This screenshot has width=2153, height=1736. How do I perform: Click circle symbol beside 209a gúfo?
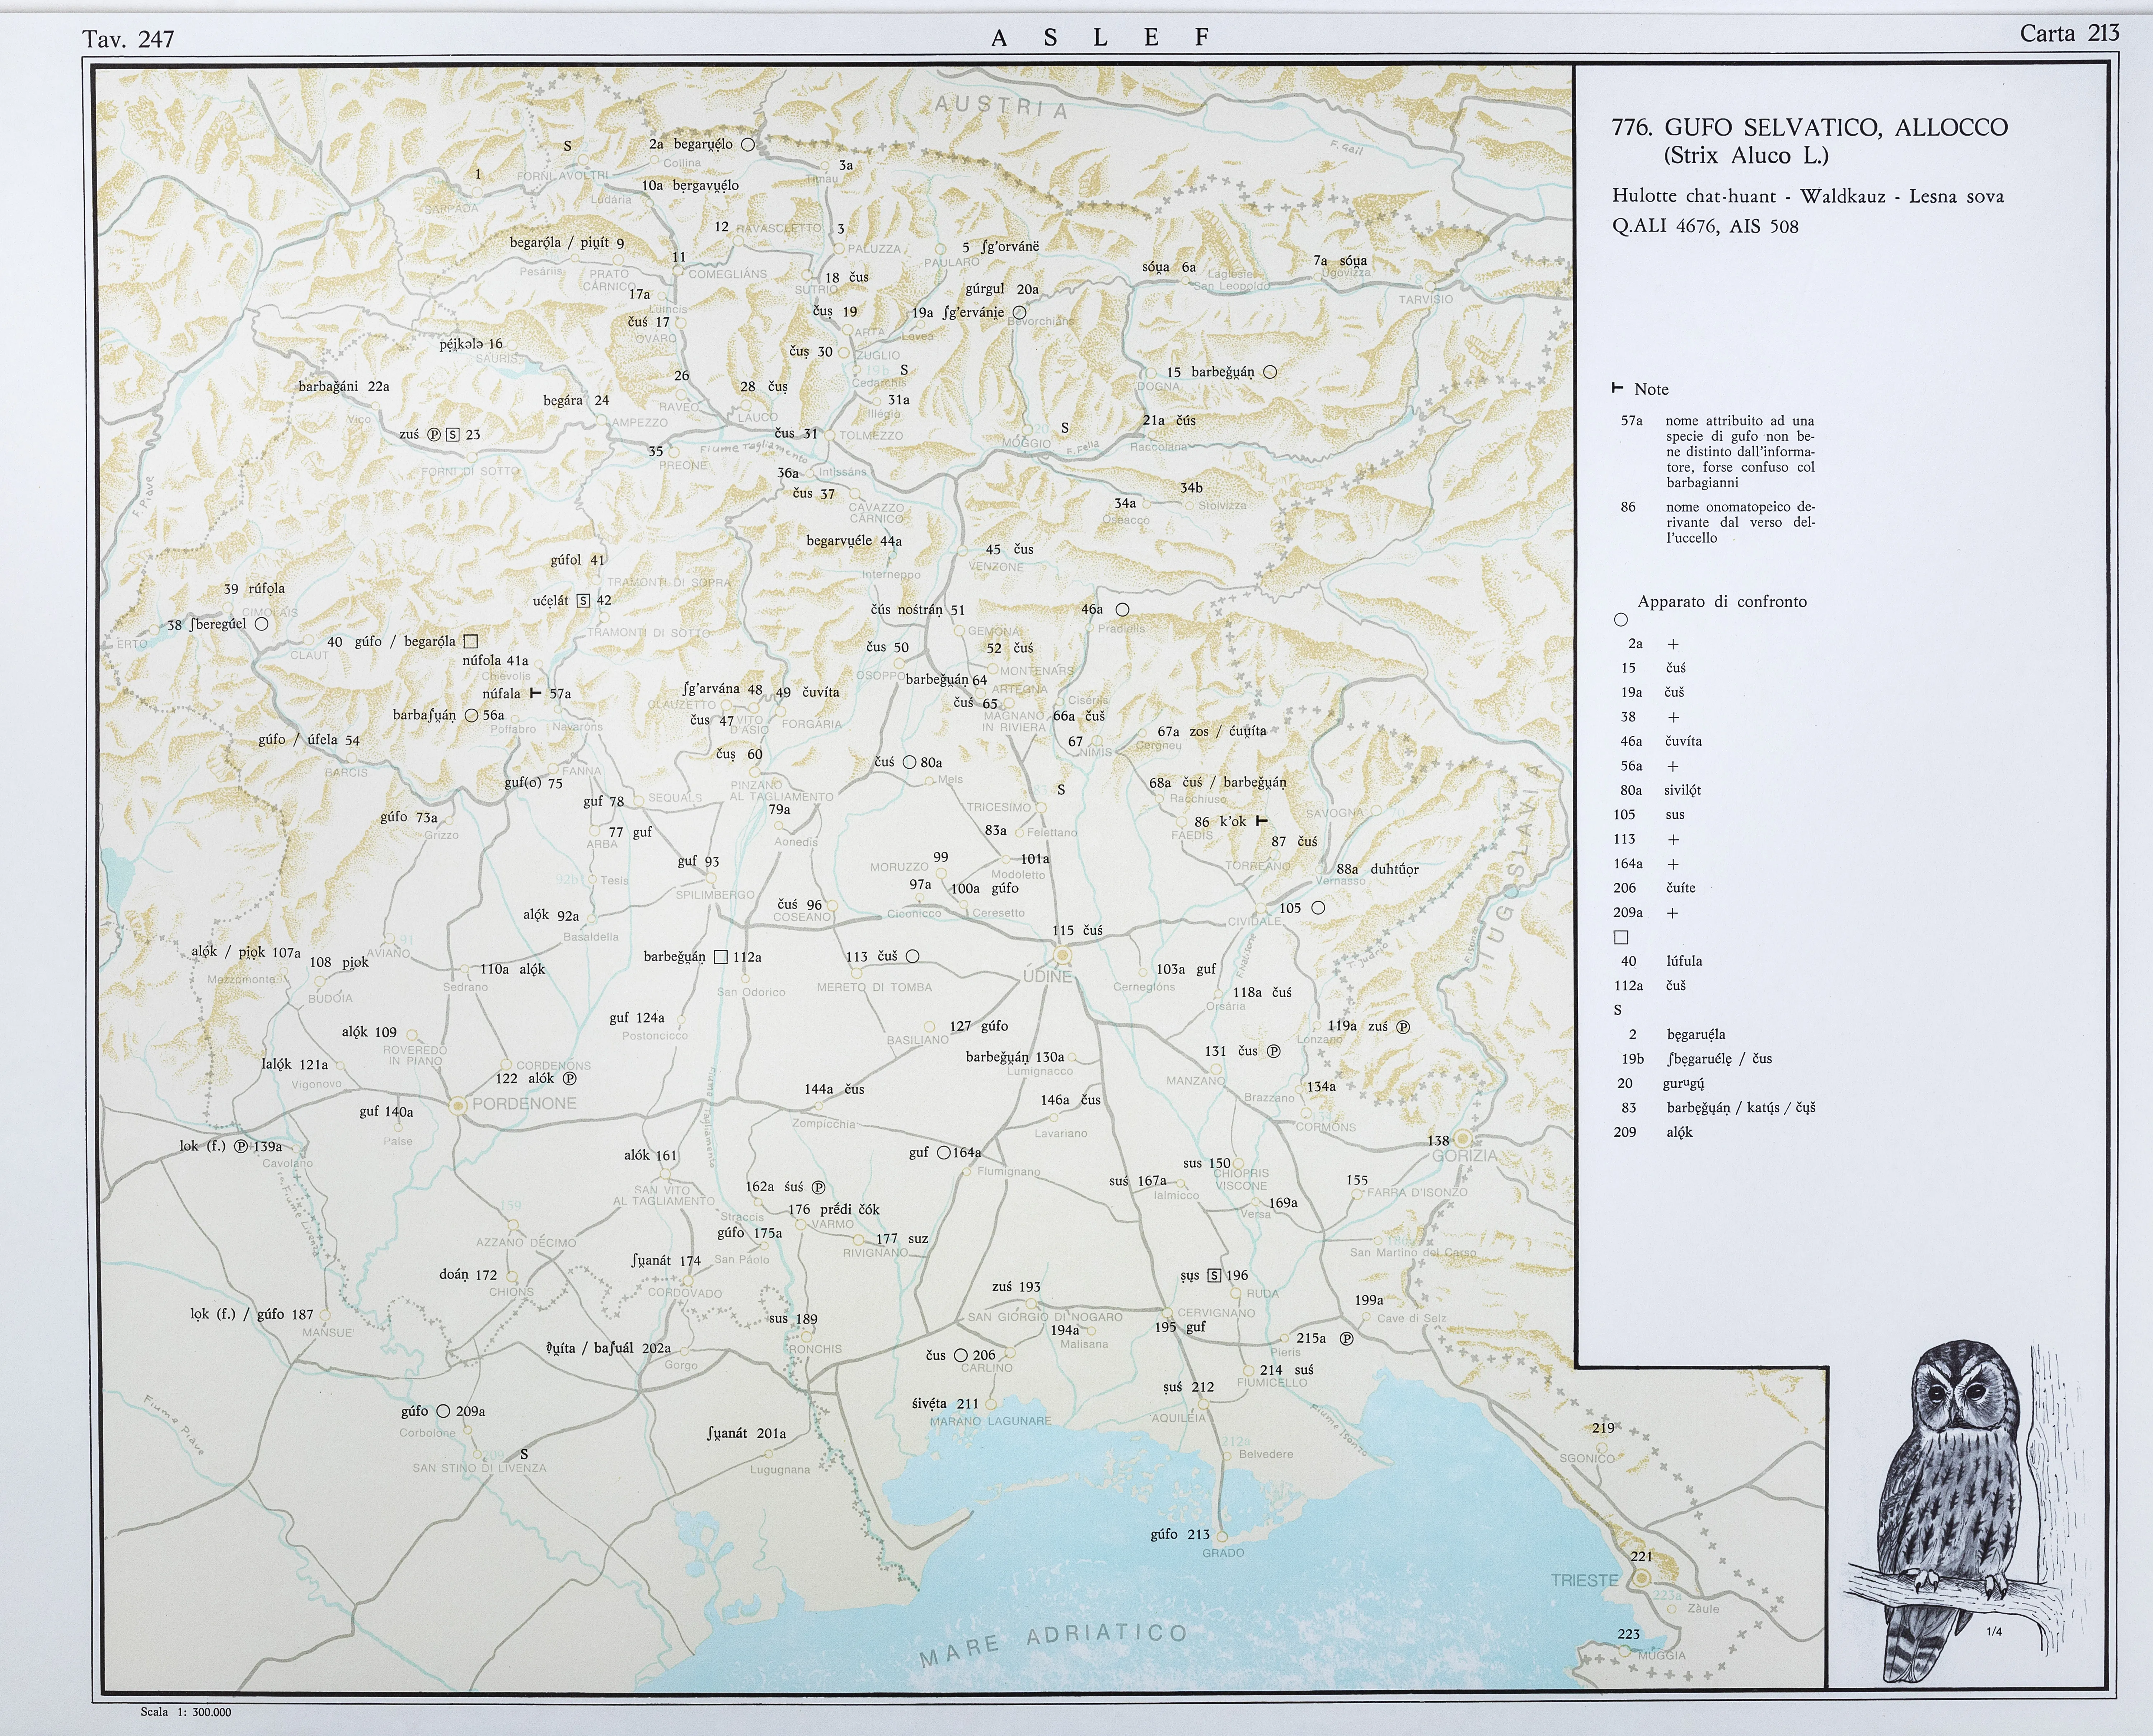443,1411
